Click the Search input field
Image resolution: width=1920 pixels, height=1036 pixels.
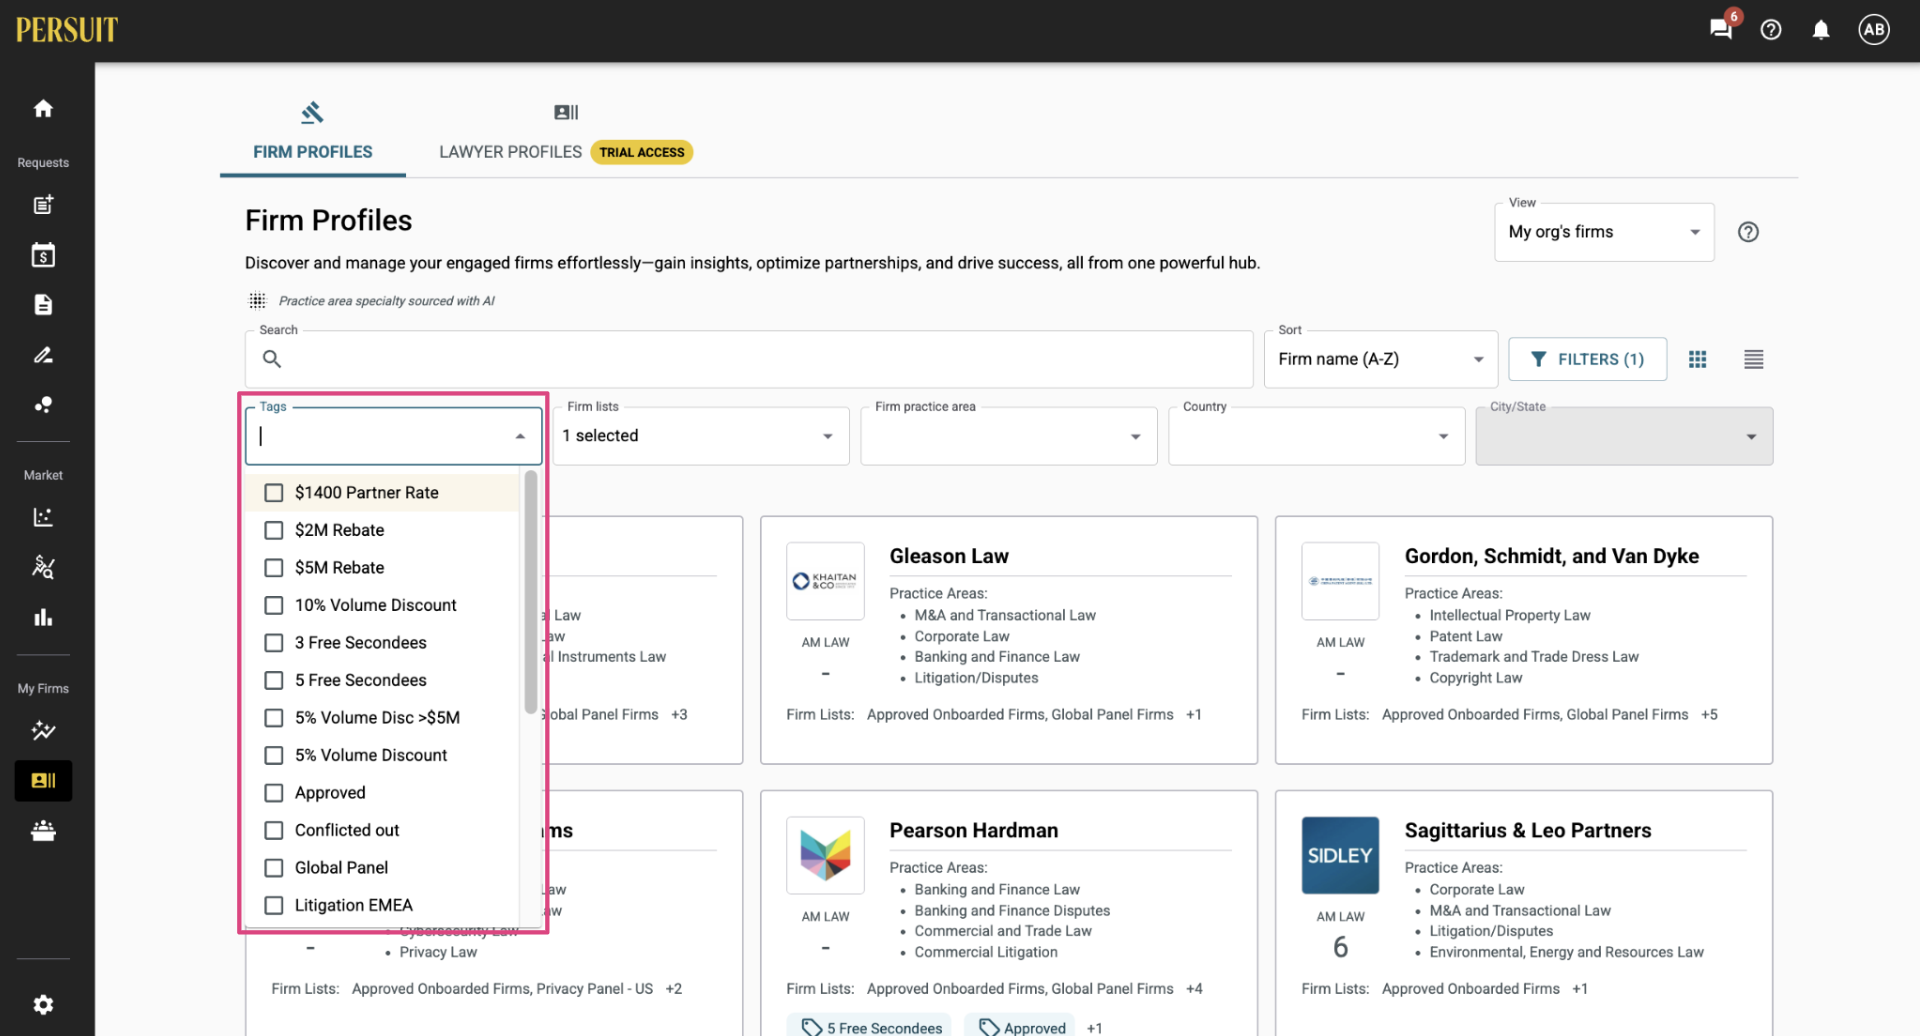[x=749, y=359]
